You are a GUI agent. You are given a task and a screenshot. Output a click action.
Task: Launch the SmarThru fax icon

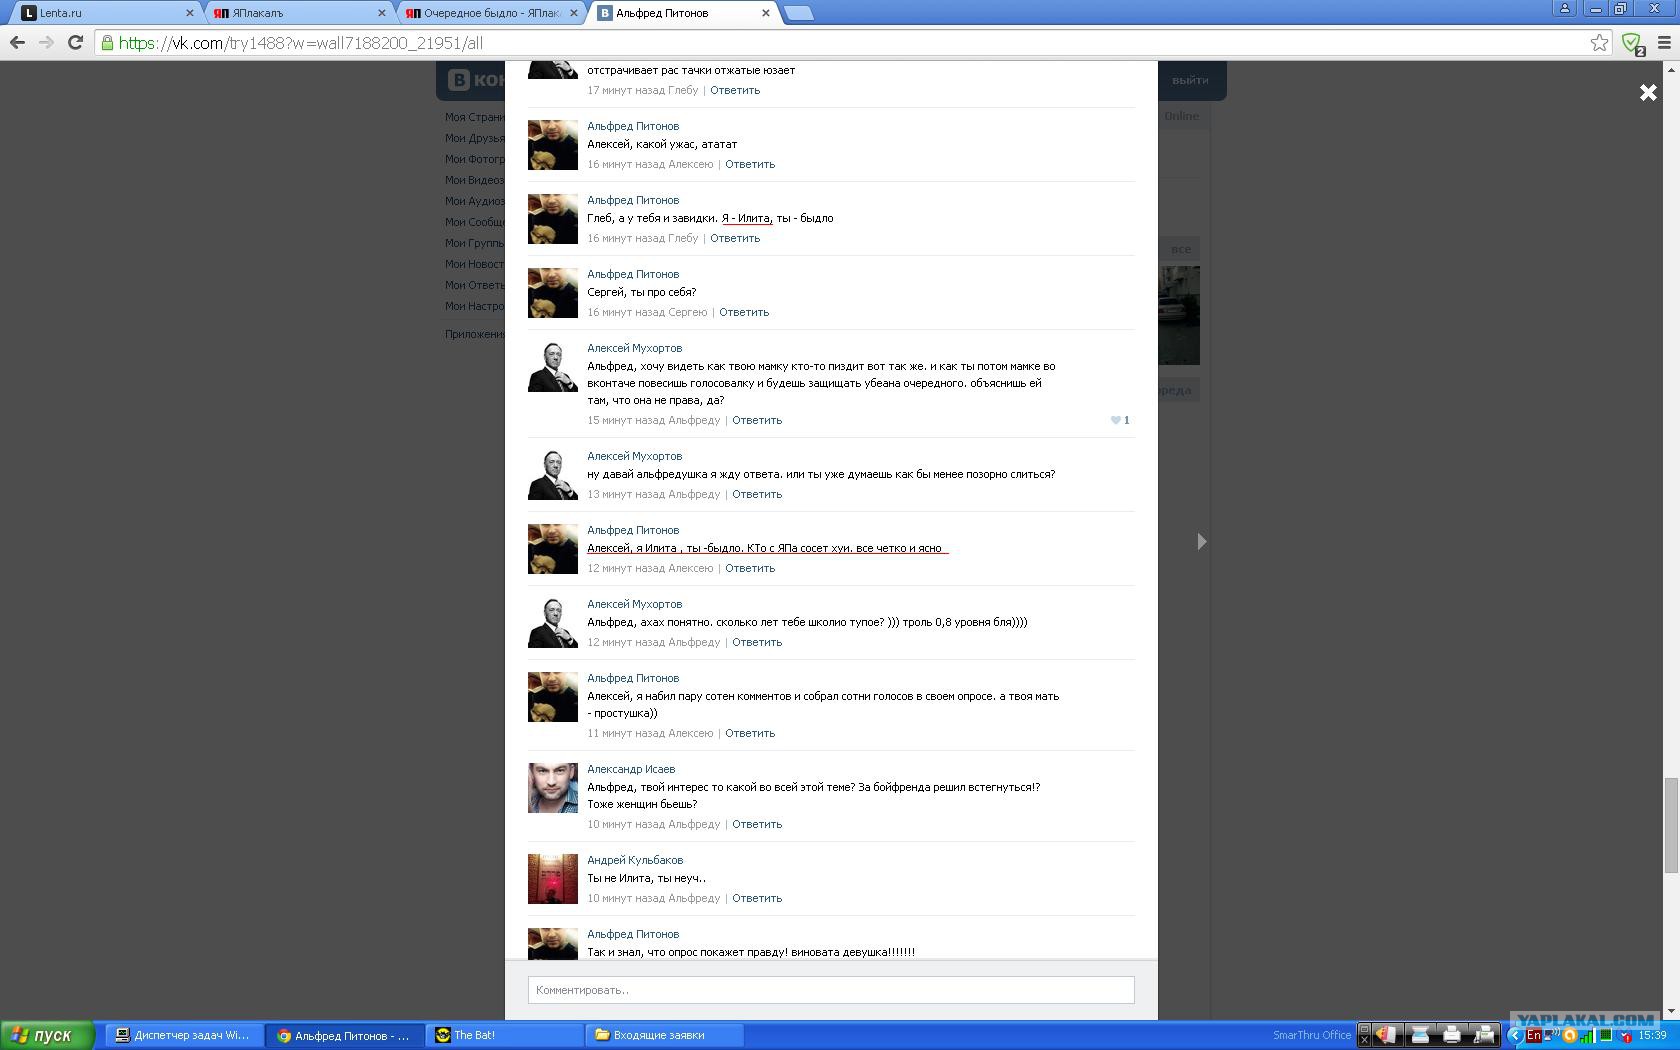1484,1035
